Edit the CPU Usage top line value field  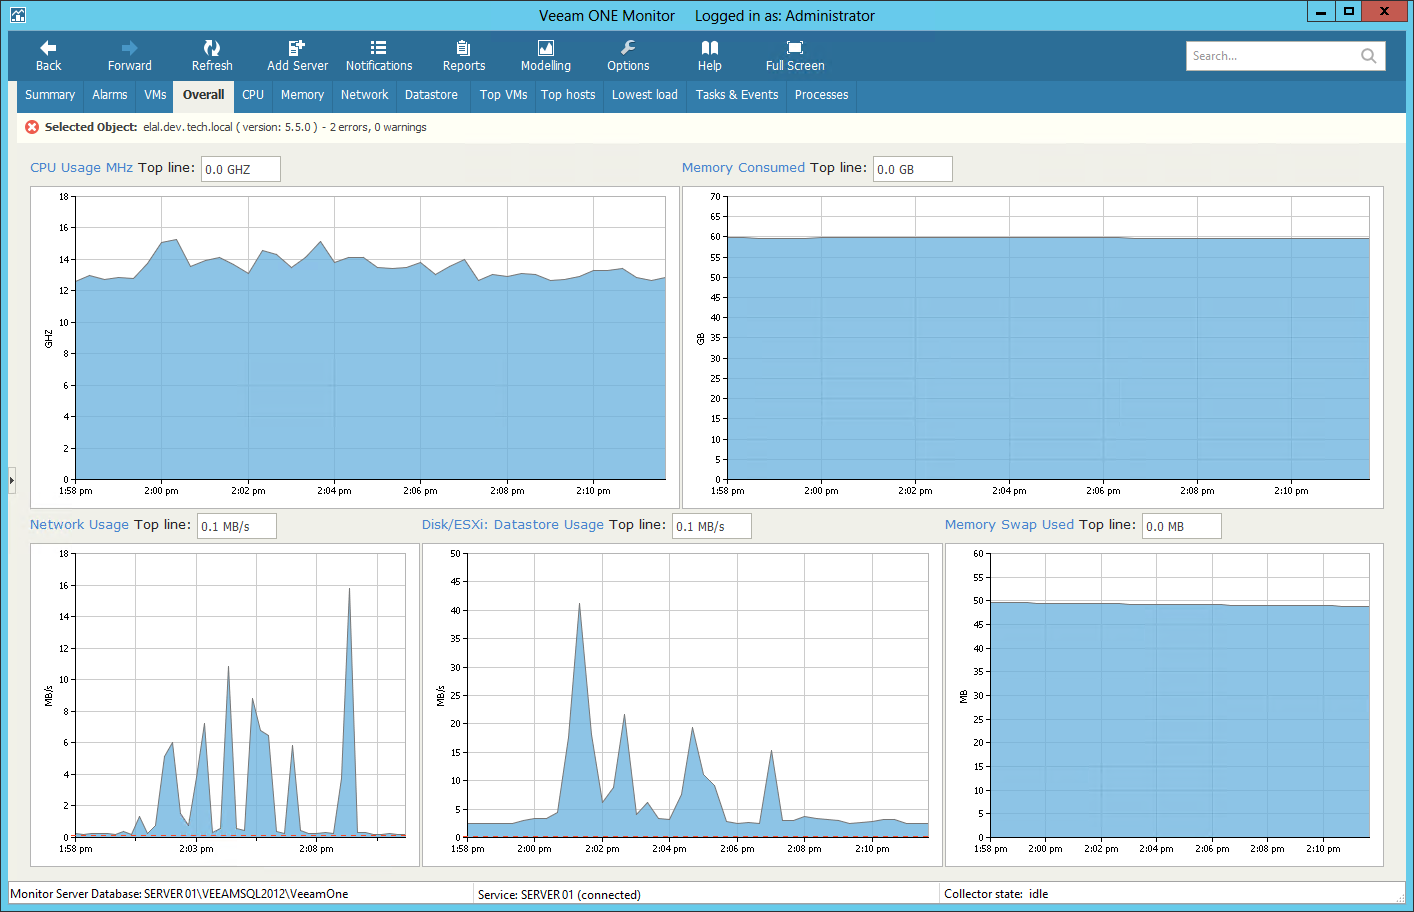241,169
